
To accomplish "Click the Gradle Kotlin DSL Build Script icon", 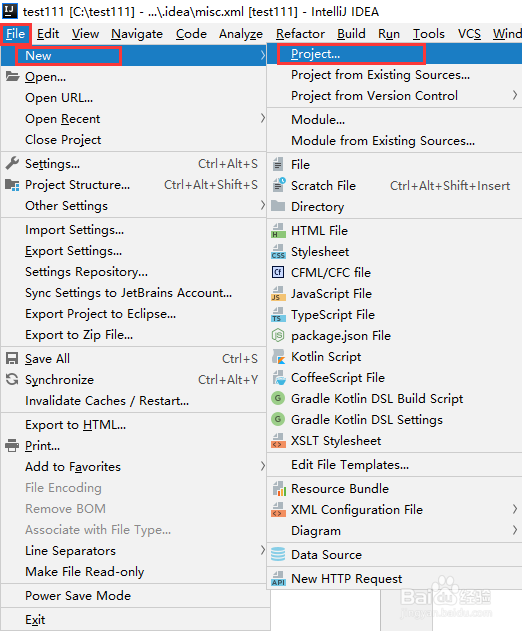I will click(278, 398).
